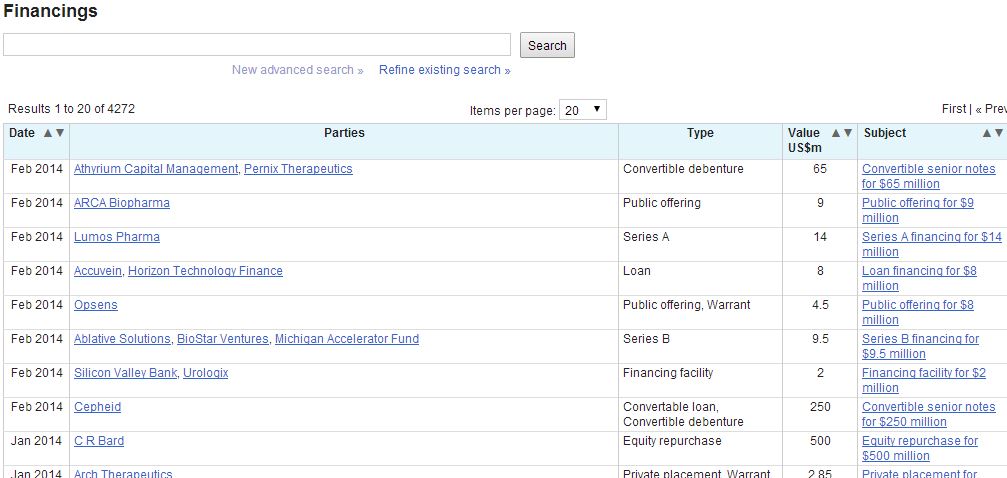Sort Date column descending arrow
This screenshot has height=478, width=1007.
click(x=60, y=133)
